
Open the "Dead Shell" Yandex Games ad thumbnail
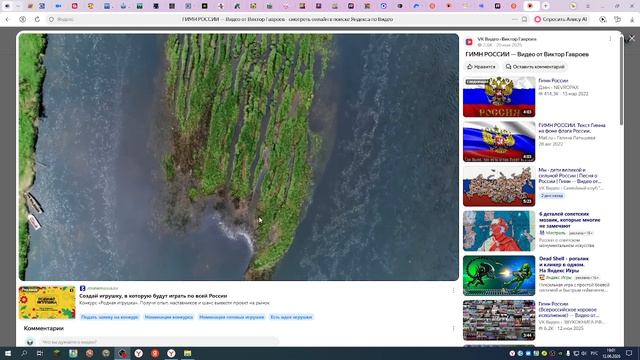(499, 276)
